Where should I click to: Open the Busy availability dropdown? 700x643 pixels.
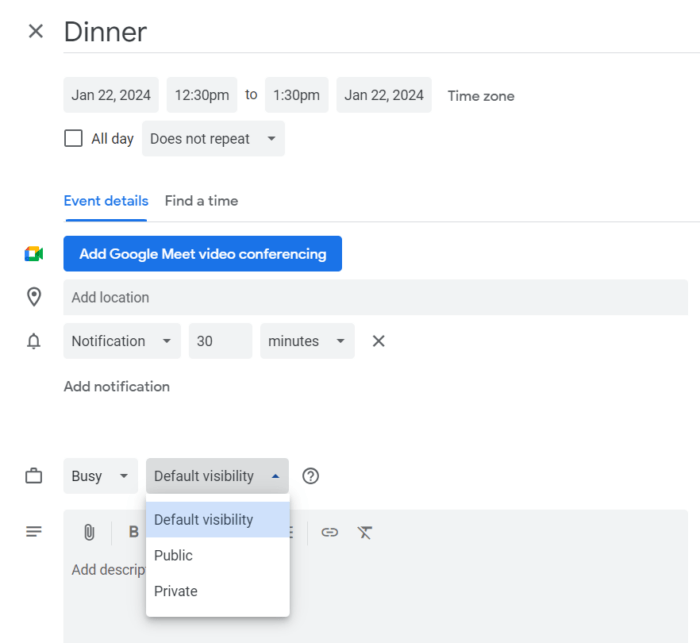(x=101, y=476)
